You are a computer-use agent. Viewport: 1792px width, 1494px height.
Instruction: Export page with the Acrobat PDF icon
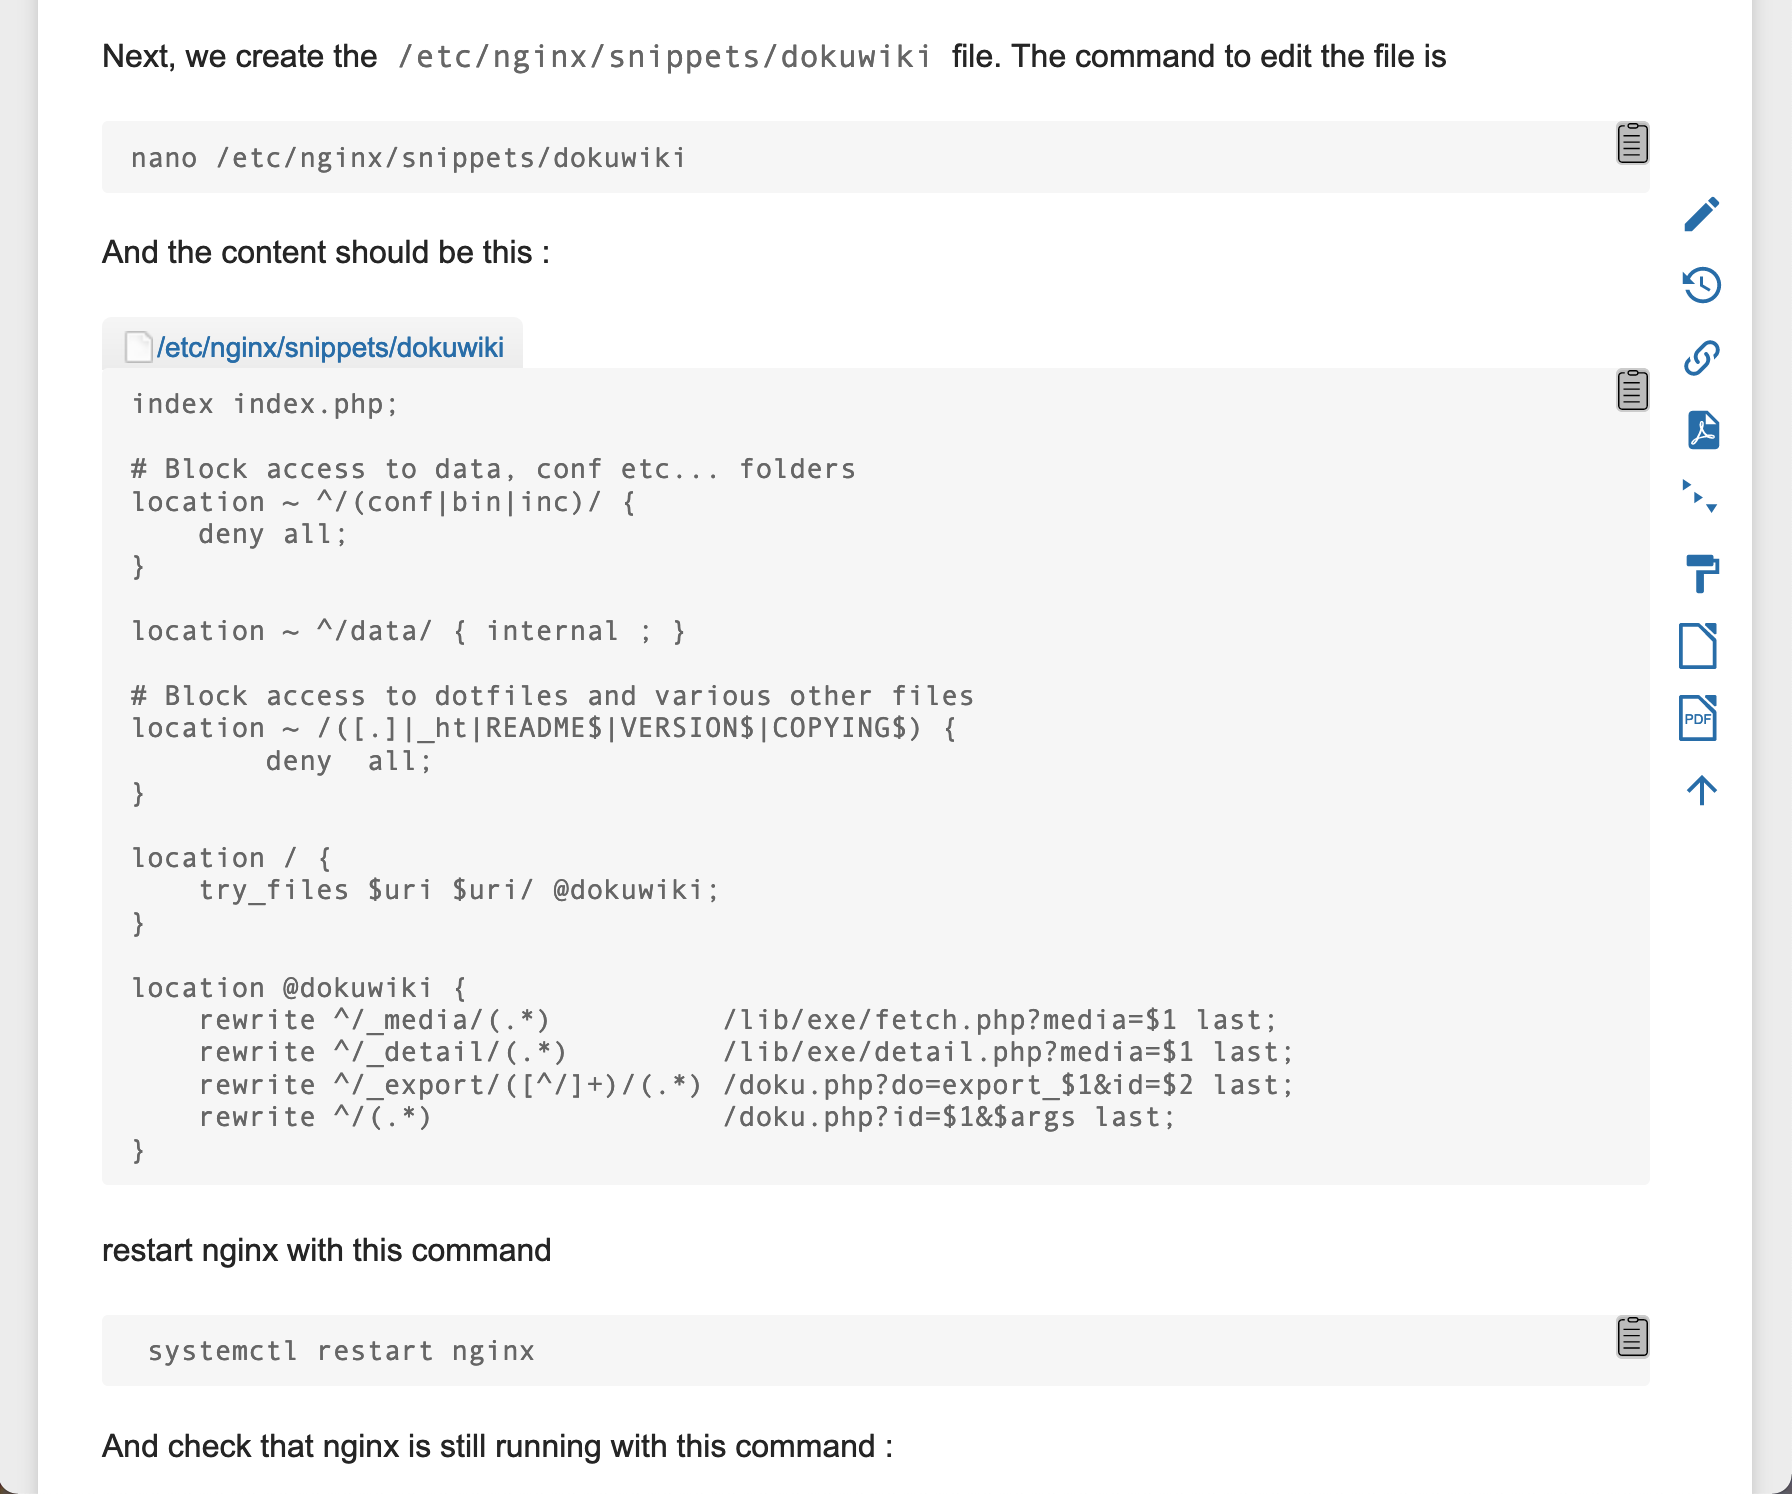click(x=1701, y=430)
